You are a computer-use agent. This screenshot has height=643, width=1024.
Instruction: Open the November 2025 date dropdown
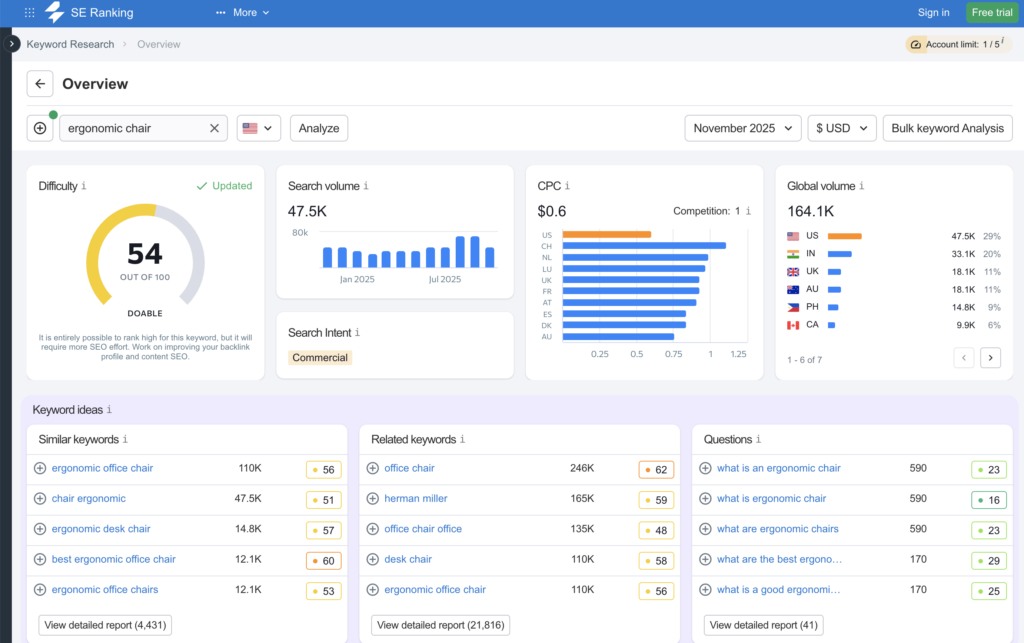[x=743, y=128]
